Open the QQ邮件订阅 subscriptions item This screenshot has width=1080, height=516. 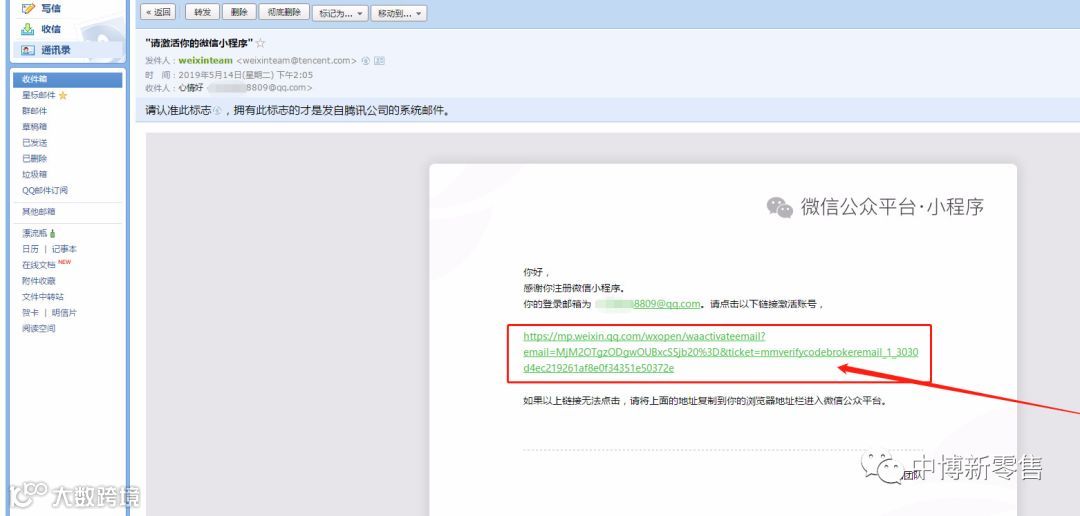(x=45, y=190)
